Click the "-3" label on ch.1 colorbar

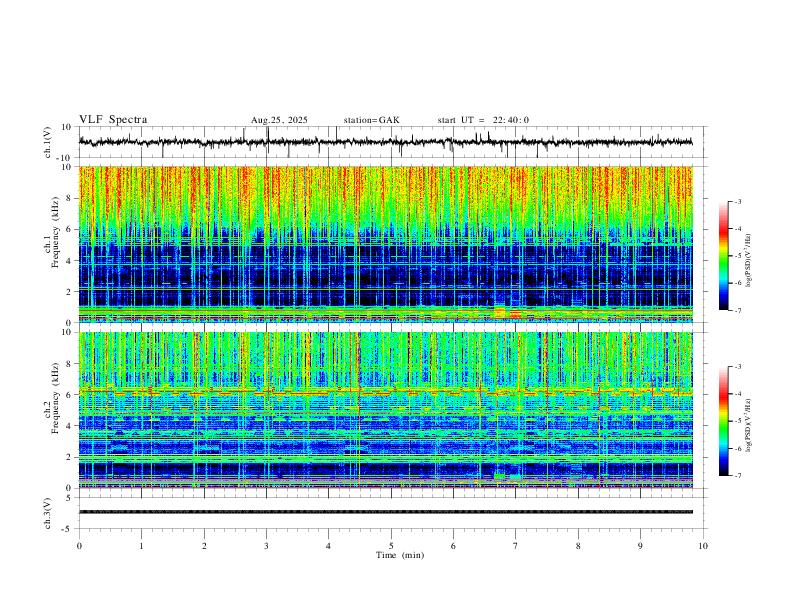738,201
